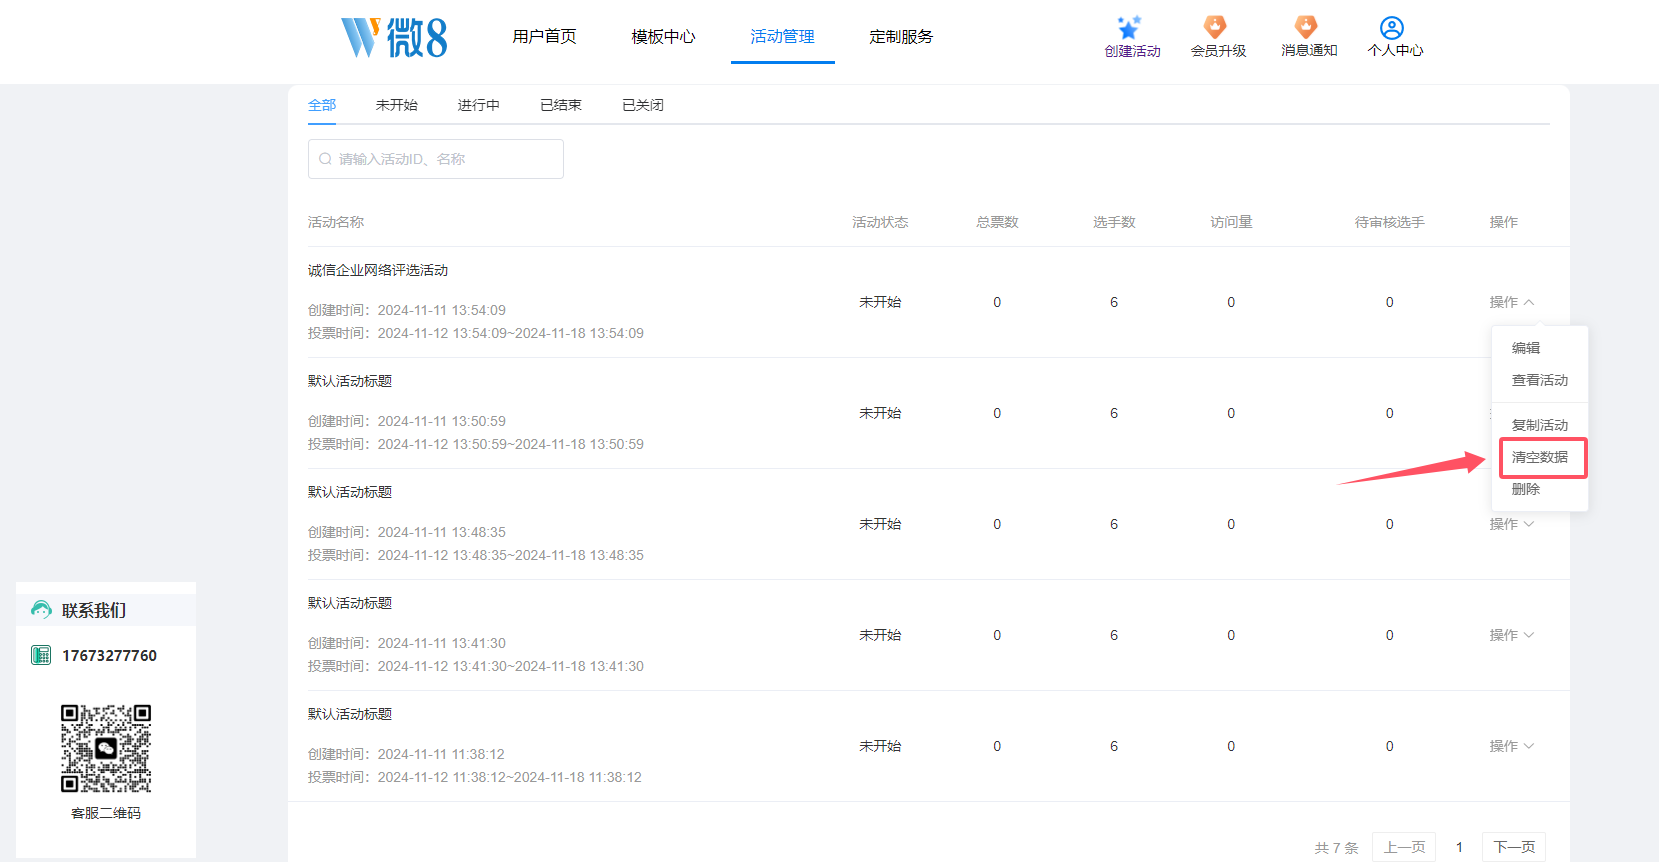
Task: Switch to 未开始 tab
Action: (x=397, y=105)
